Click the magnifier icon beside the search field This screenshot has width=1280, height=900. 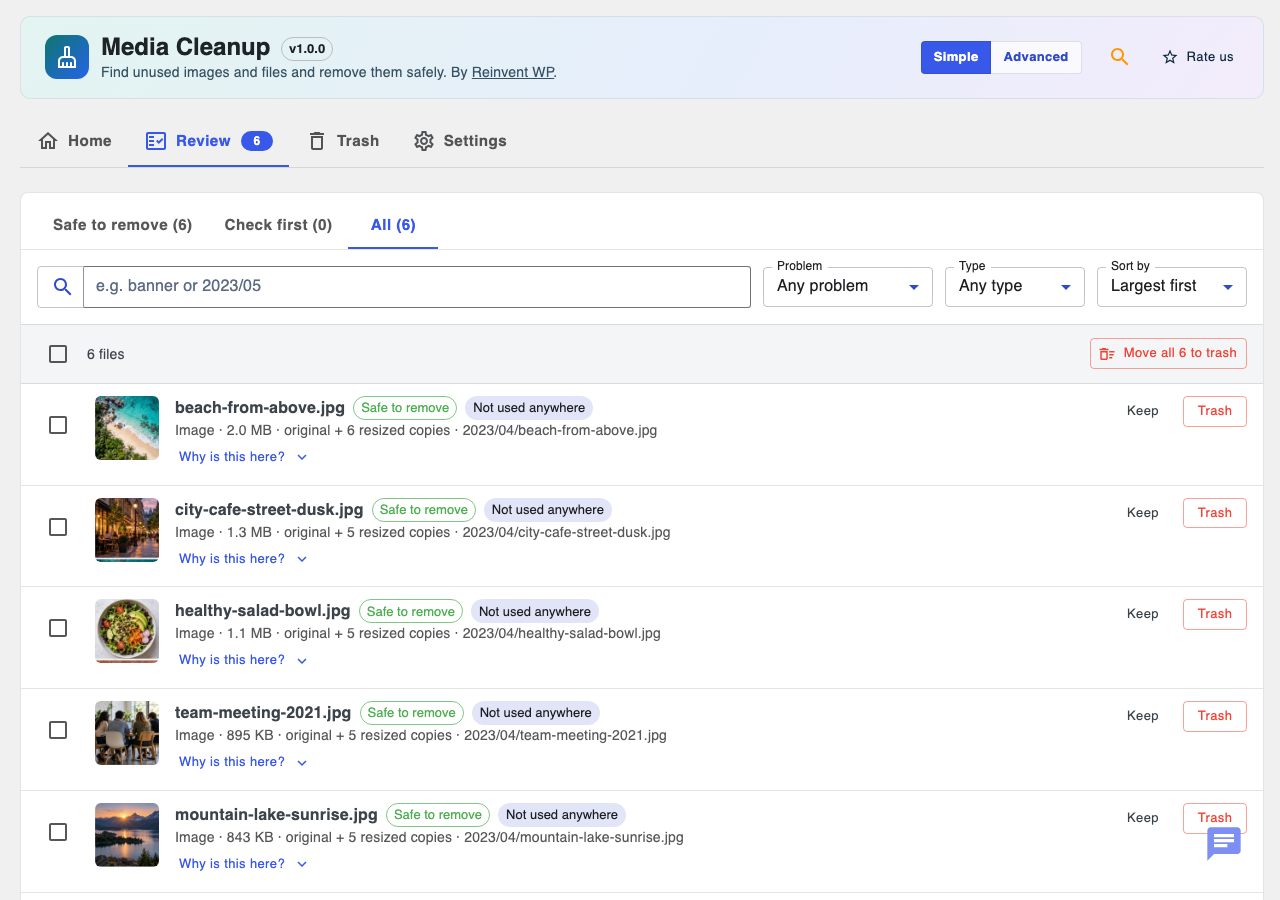[62, 287]
